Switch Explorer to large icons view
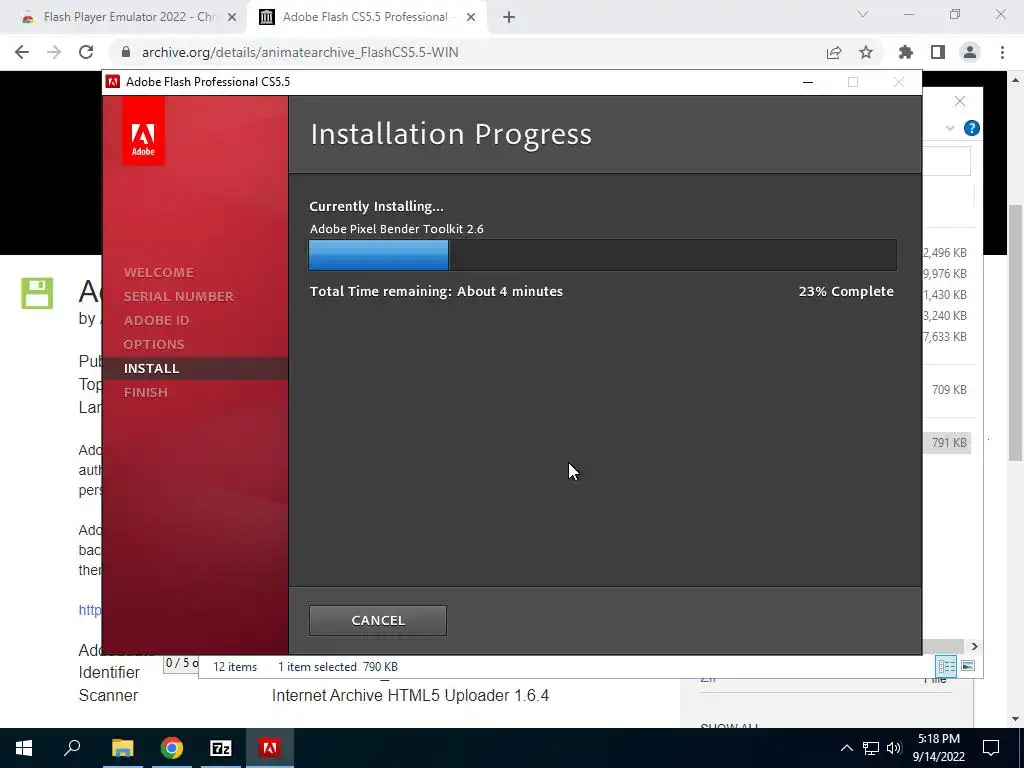This screenshot has width=1024, height=768. tap(968, 666)
